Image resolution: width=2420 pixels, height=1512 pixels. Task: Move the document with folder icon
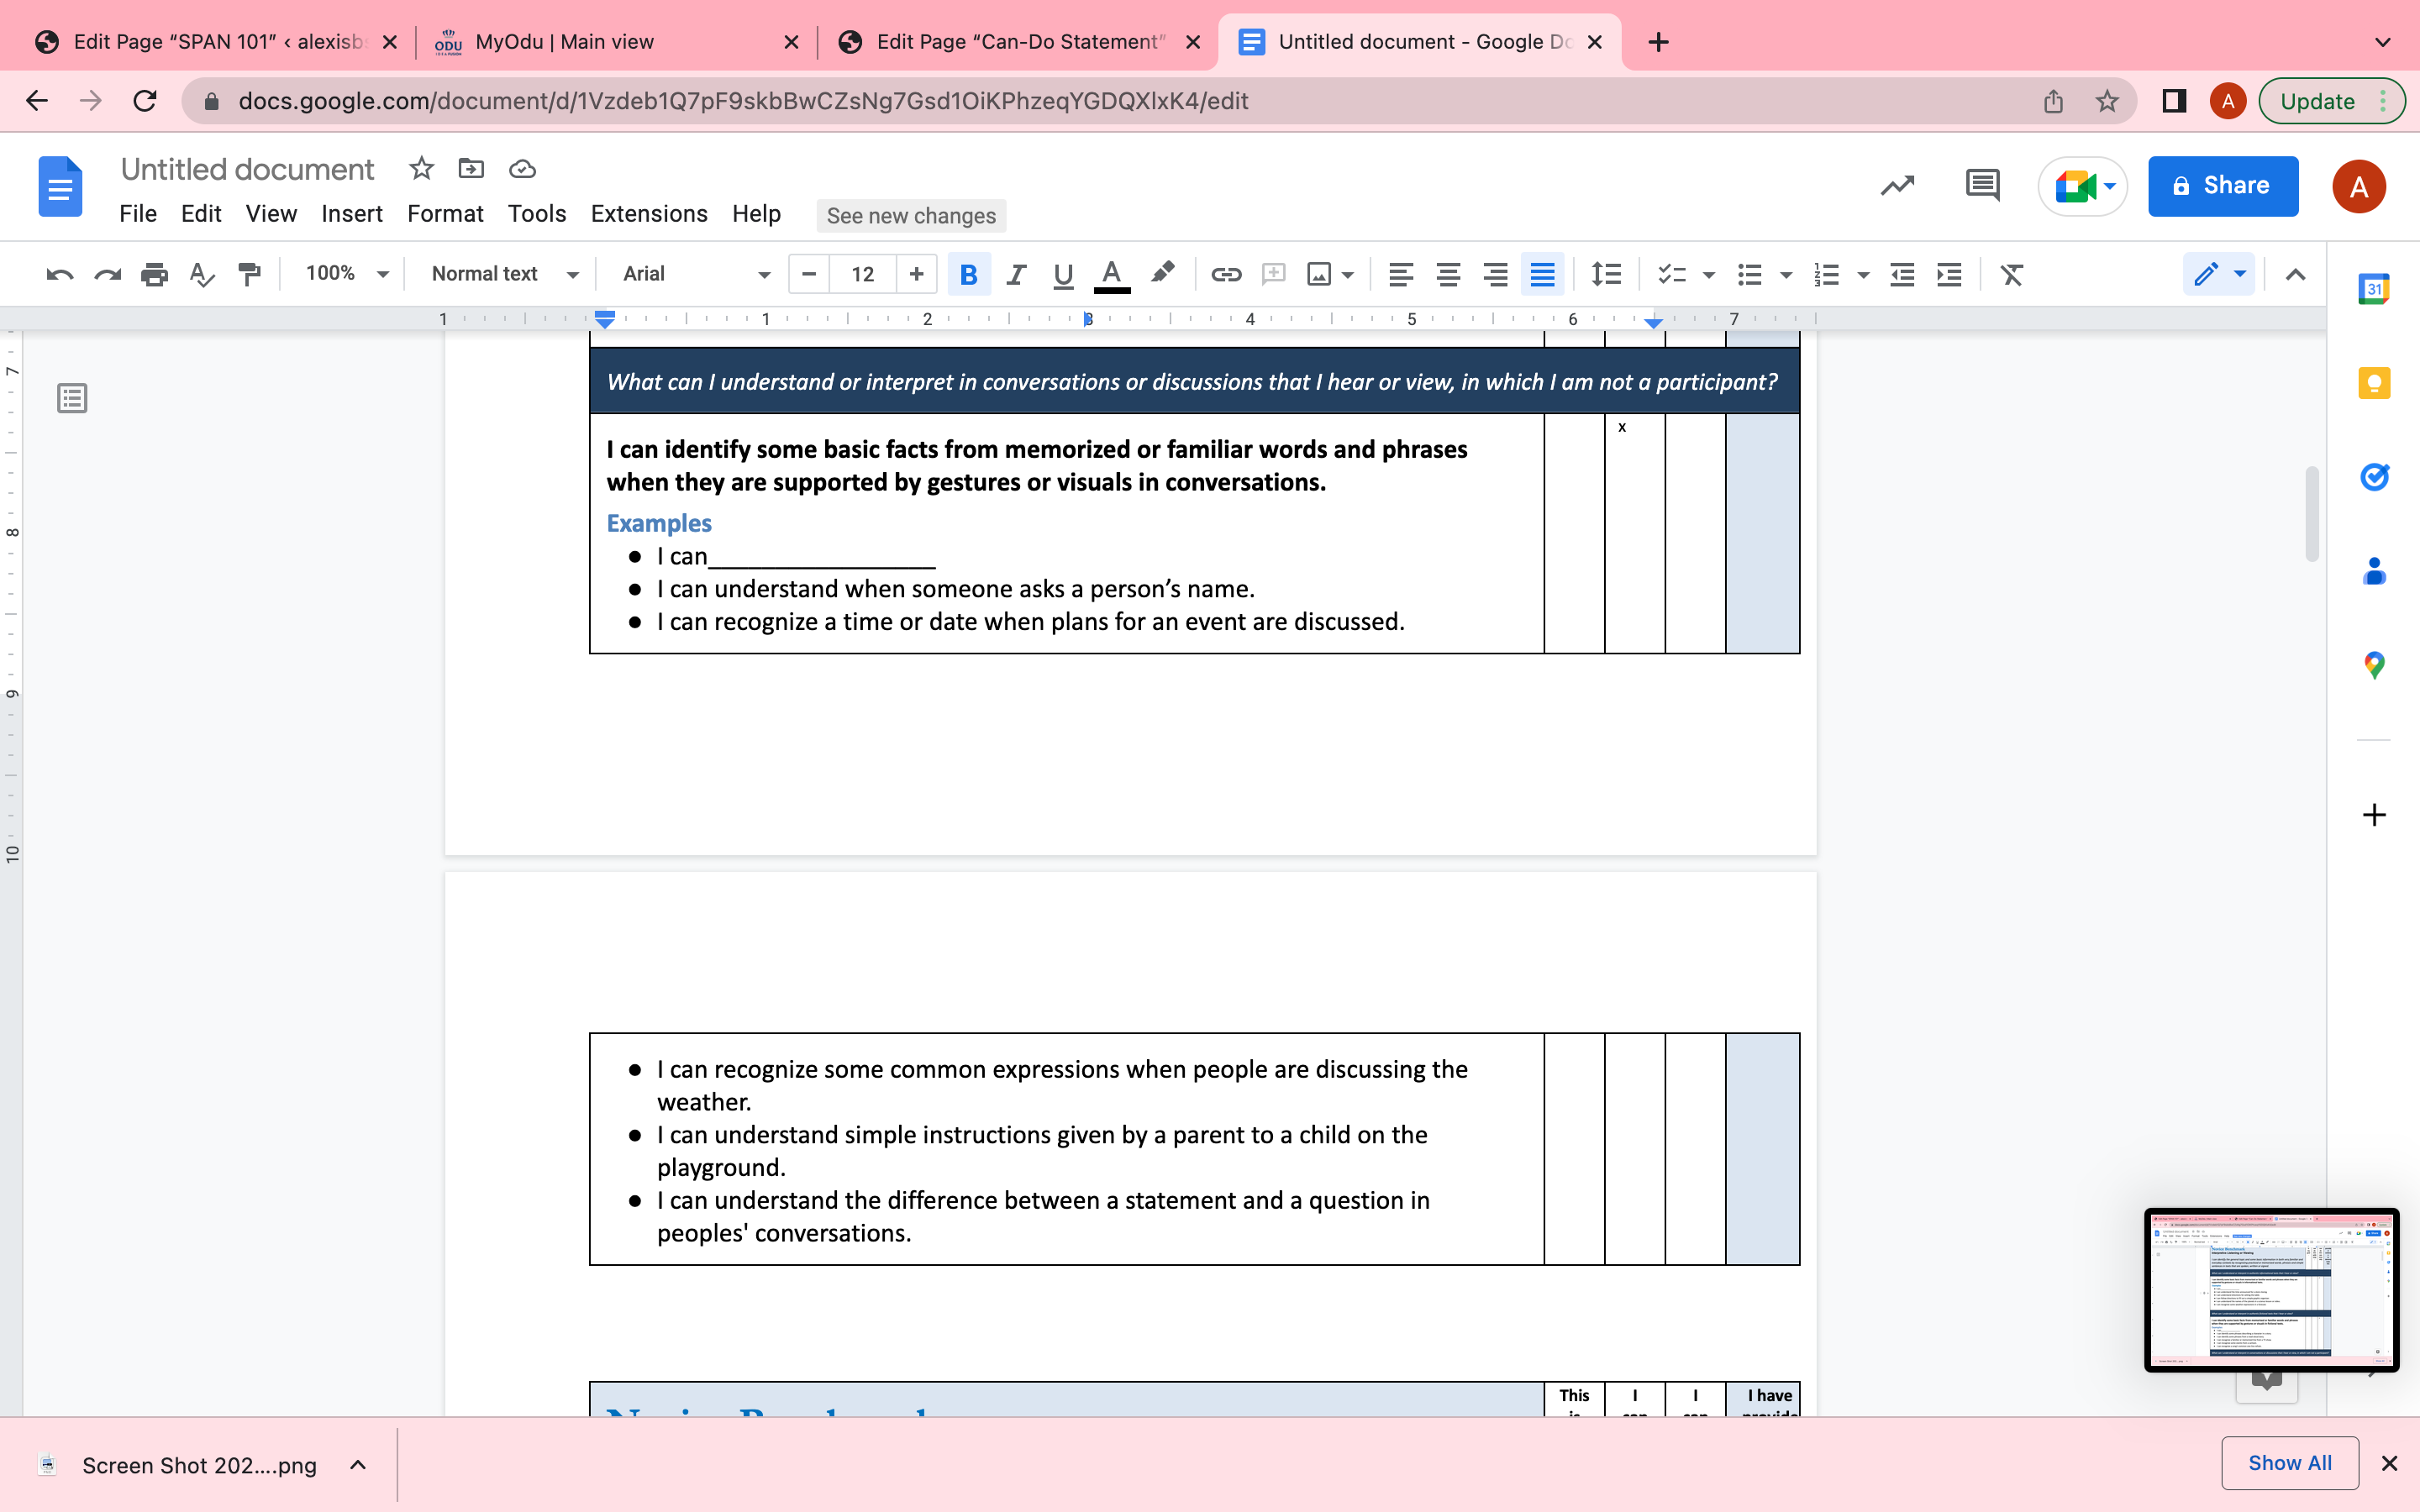coord(471,169)
